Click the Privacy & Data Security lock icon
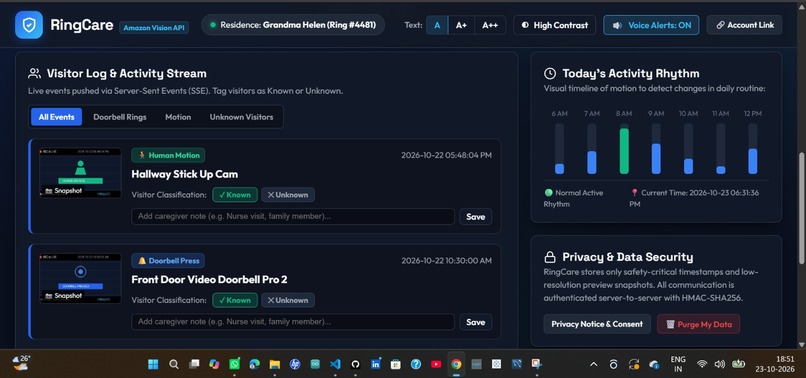 click(x=549, y=257)
